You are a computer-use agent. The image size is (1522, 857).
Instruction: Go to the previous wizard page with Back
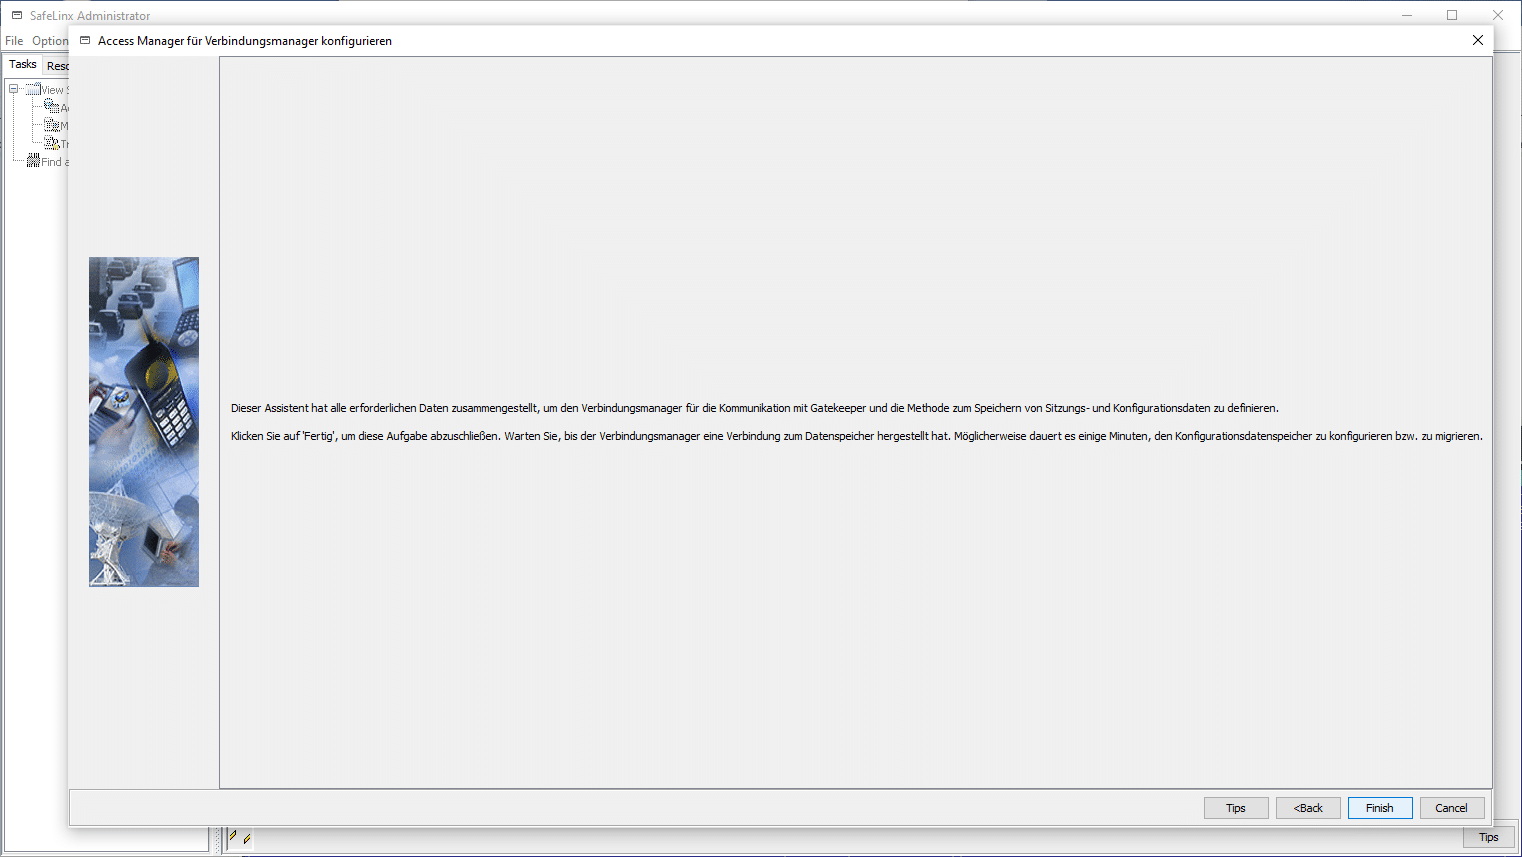pos(1307,808)
